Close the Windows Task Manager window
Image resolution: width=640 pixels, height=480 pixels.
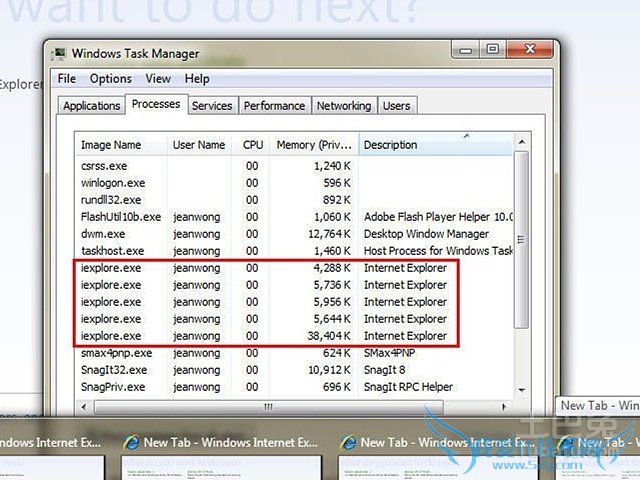[530, 50]
